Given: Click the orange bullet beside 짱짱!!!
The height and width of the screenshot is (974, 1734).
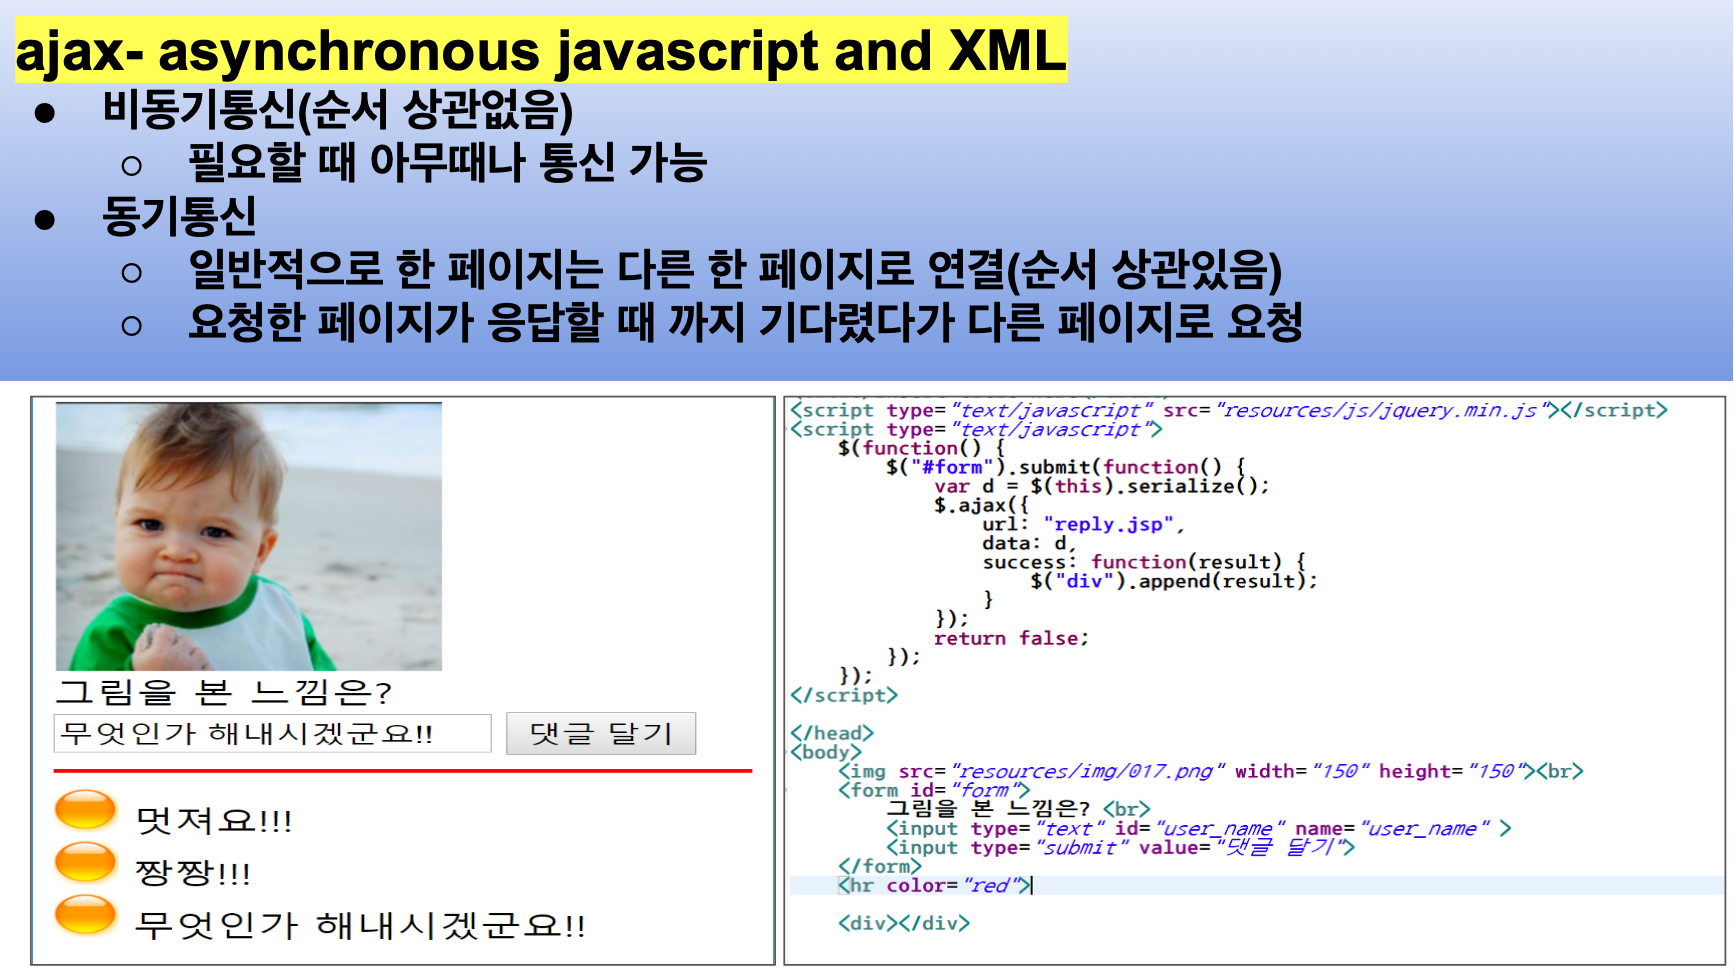Looking at the screenshot, I should [x=86, y=862].
